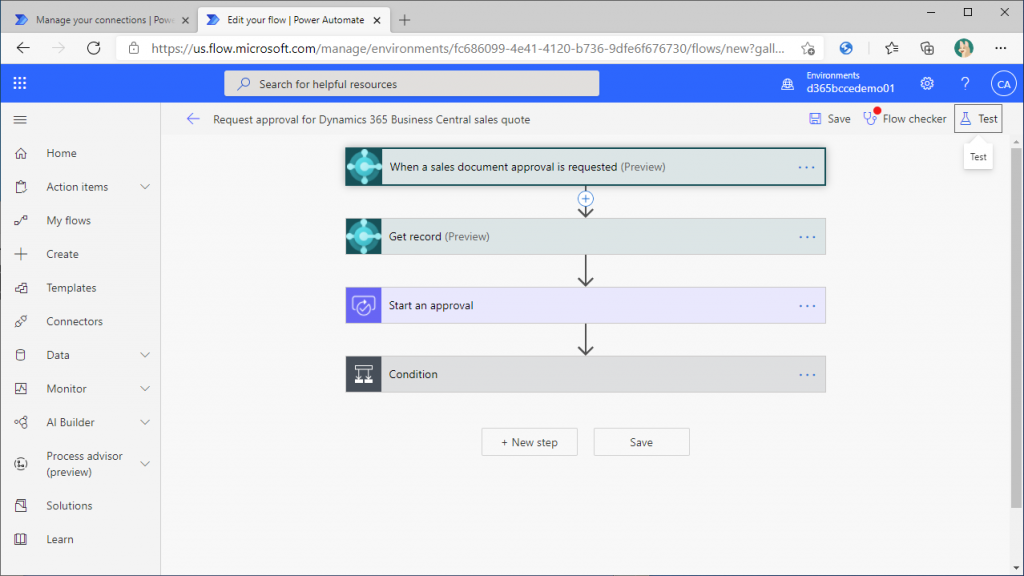The width and height of the screenshot is (1024, 576).
Task: Expand the Start an approval step
Action: (585, 305)
